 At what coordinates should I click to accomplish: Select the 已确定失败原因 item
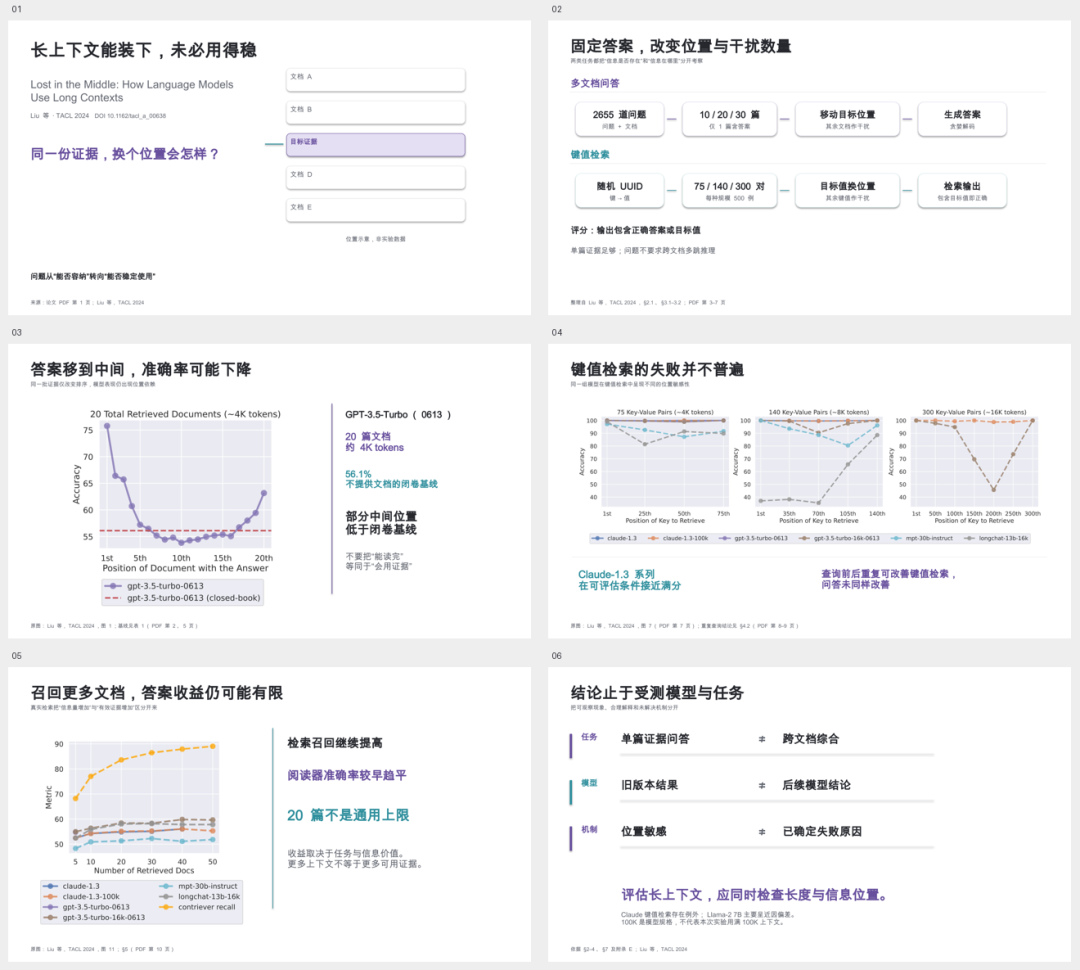[x=822, y=831]
